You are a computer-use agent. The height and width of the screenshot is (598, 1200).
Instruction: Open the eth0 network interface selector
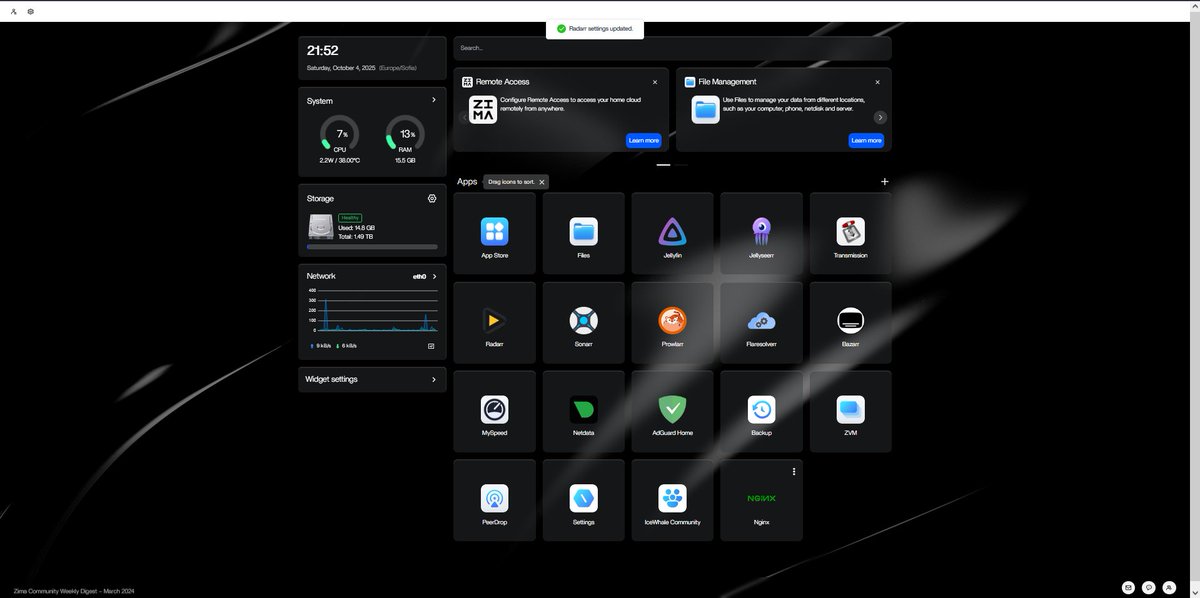[x=425, y=276]
